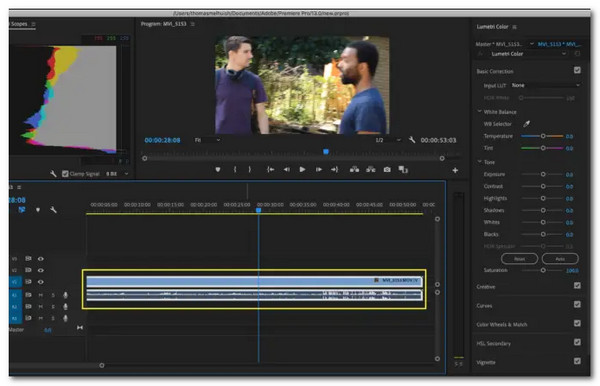Go to In point in Program monitor

pos(271,169)
